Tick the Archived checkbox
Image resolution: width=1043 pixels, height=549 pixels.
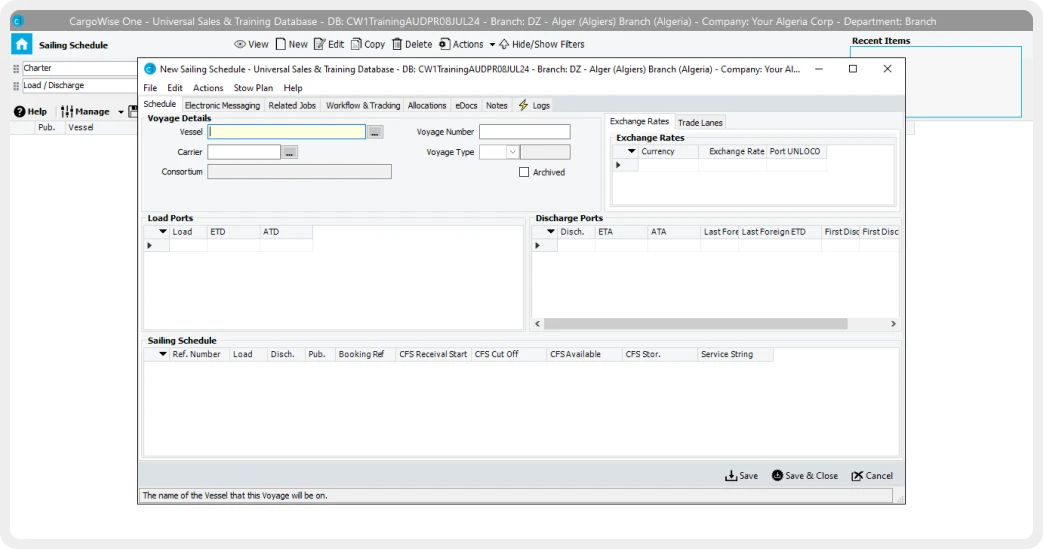[x=524, y=172]
